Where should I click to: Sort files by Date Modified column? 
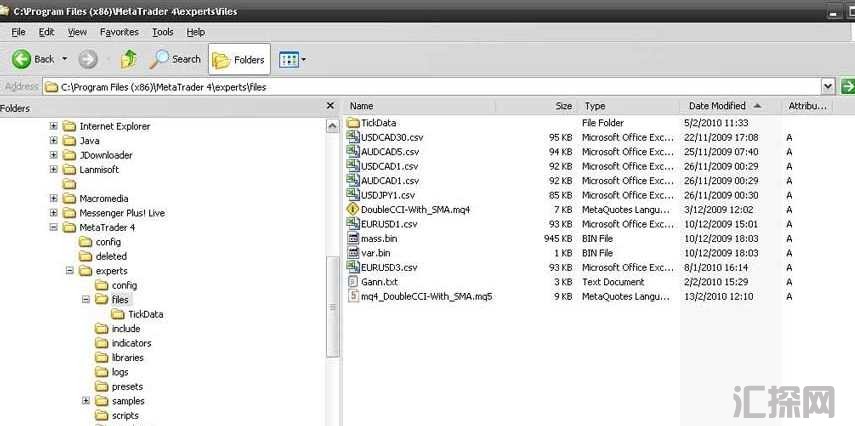717,106
